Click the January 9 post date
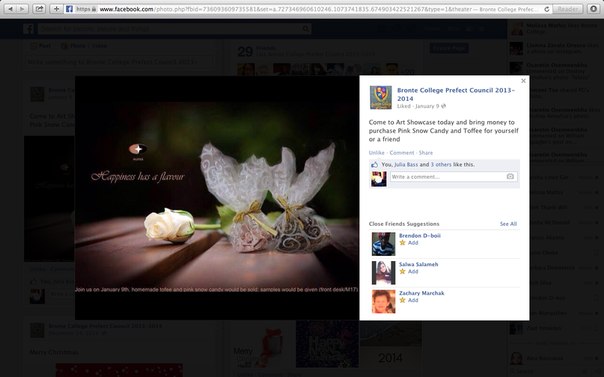604x377 pixels. (x=427, y=106)
